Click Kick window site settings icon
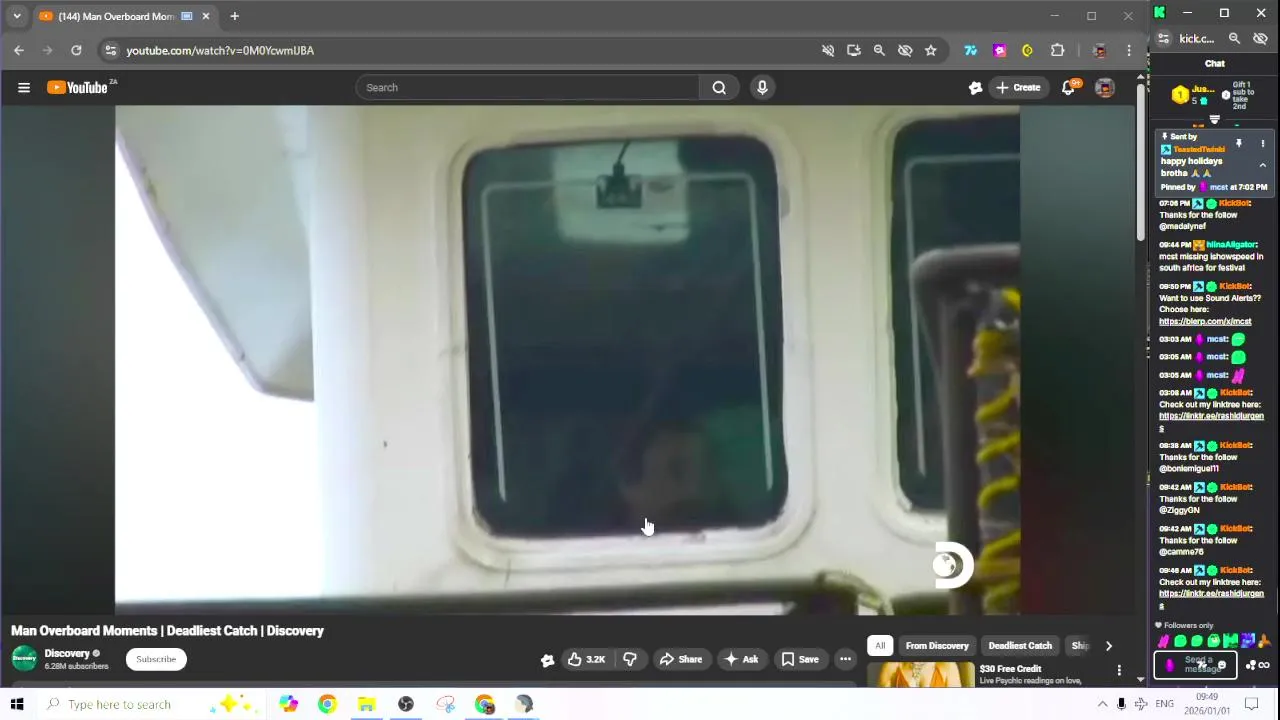 [1163, 38]
